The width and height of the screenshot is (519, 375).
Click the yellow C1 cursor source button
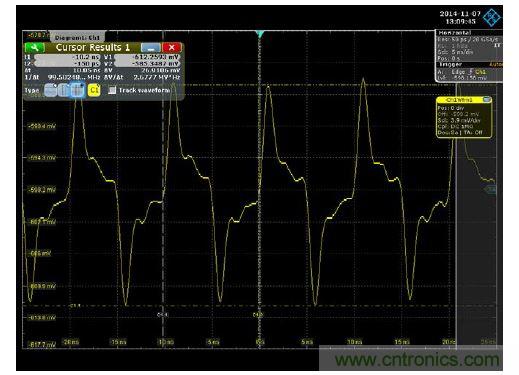(x=94, y=90)
